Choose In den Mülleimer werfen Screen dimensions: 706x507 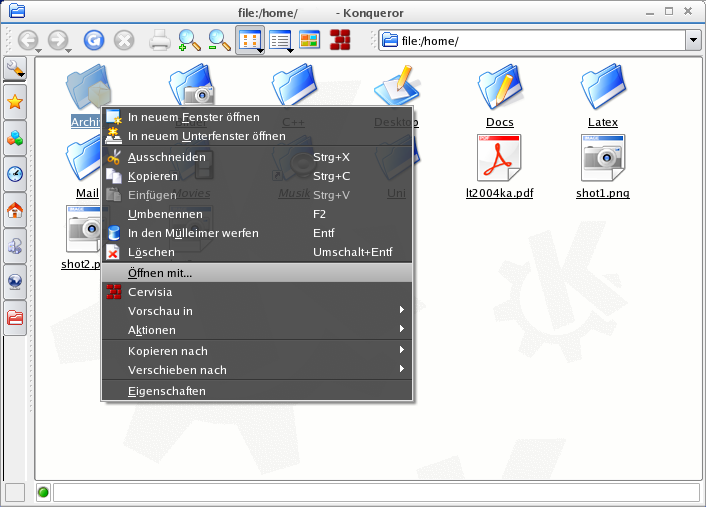coord(257,233)
